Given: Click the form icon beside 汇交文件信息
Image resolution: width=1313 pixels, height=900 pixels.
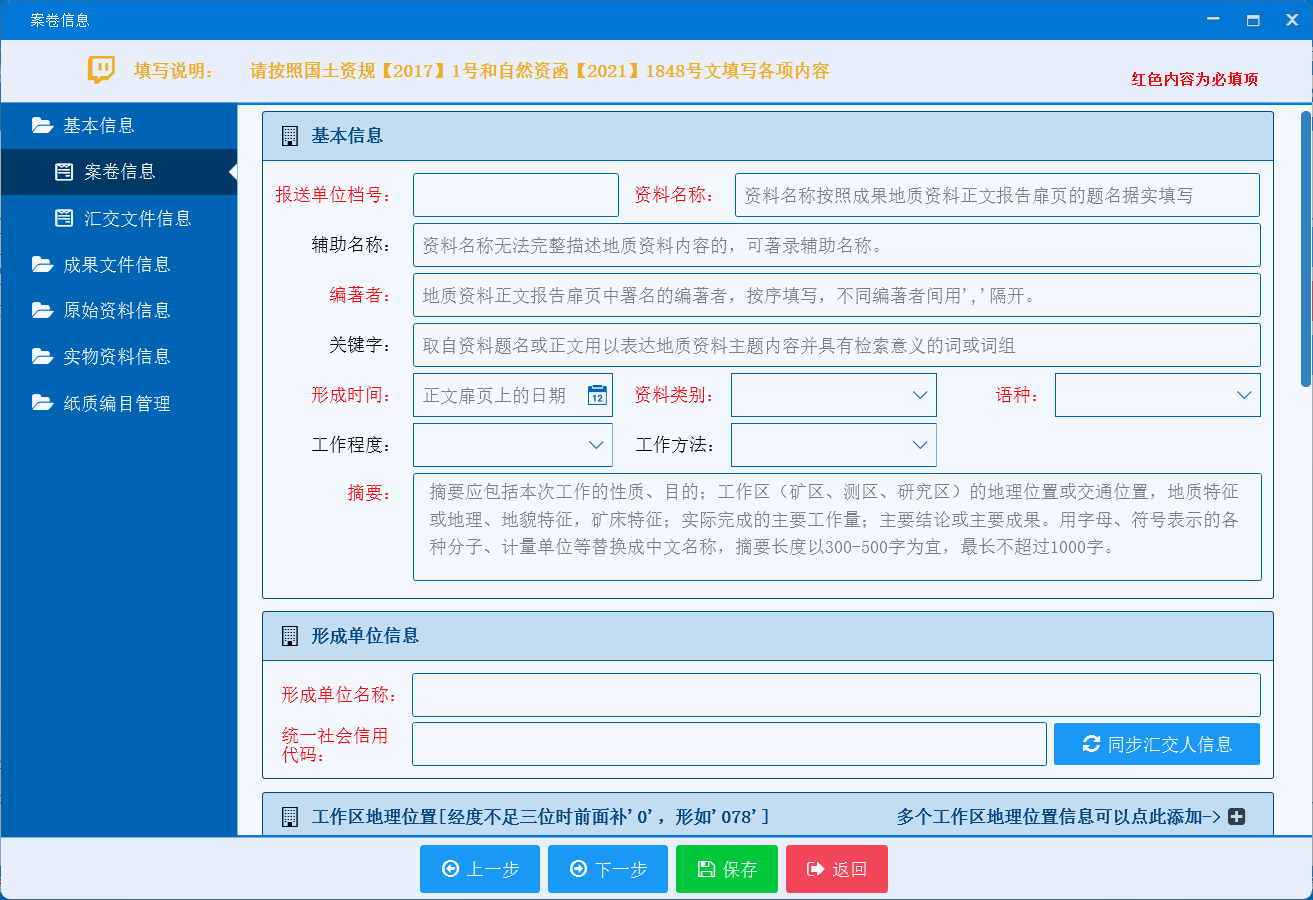Looking at the screenshot, I should (64, 218).
